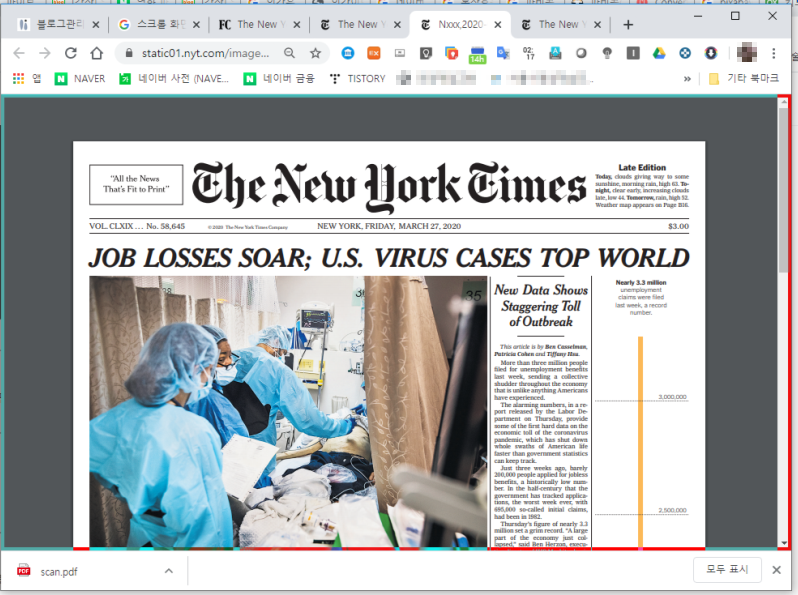798x595 pixels.
Task: Open the Google Drive extension
Action: [659, 53]
